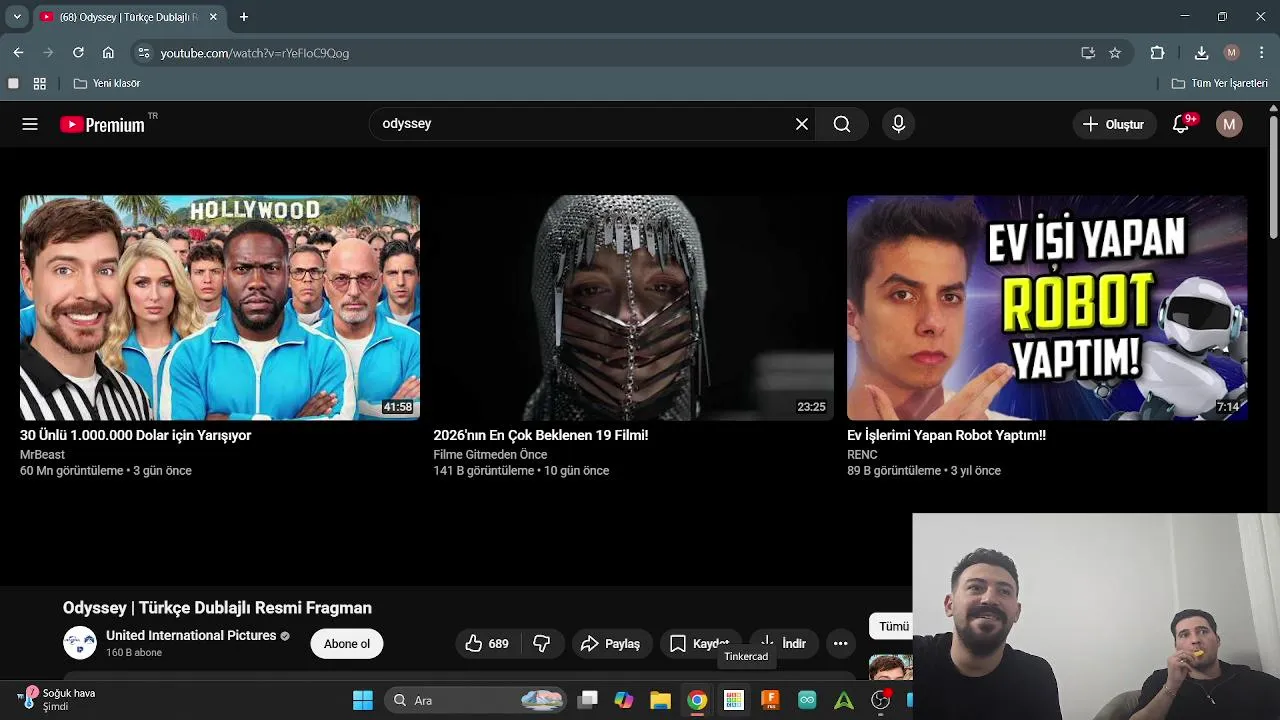Reload the page with the refresh icon
Viewport: 1280px width, 720px height.
coord(78,53)
